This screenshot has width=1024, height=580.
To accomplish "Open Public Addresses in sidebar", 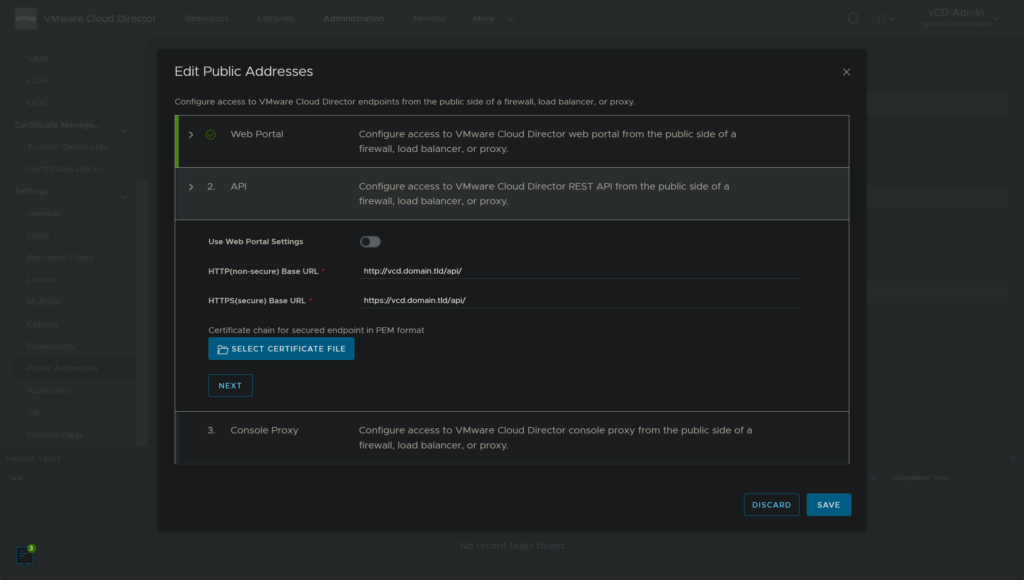I will 62,368.
